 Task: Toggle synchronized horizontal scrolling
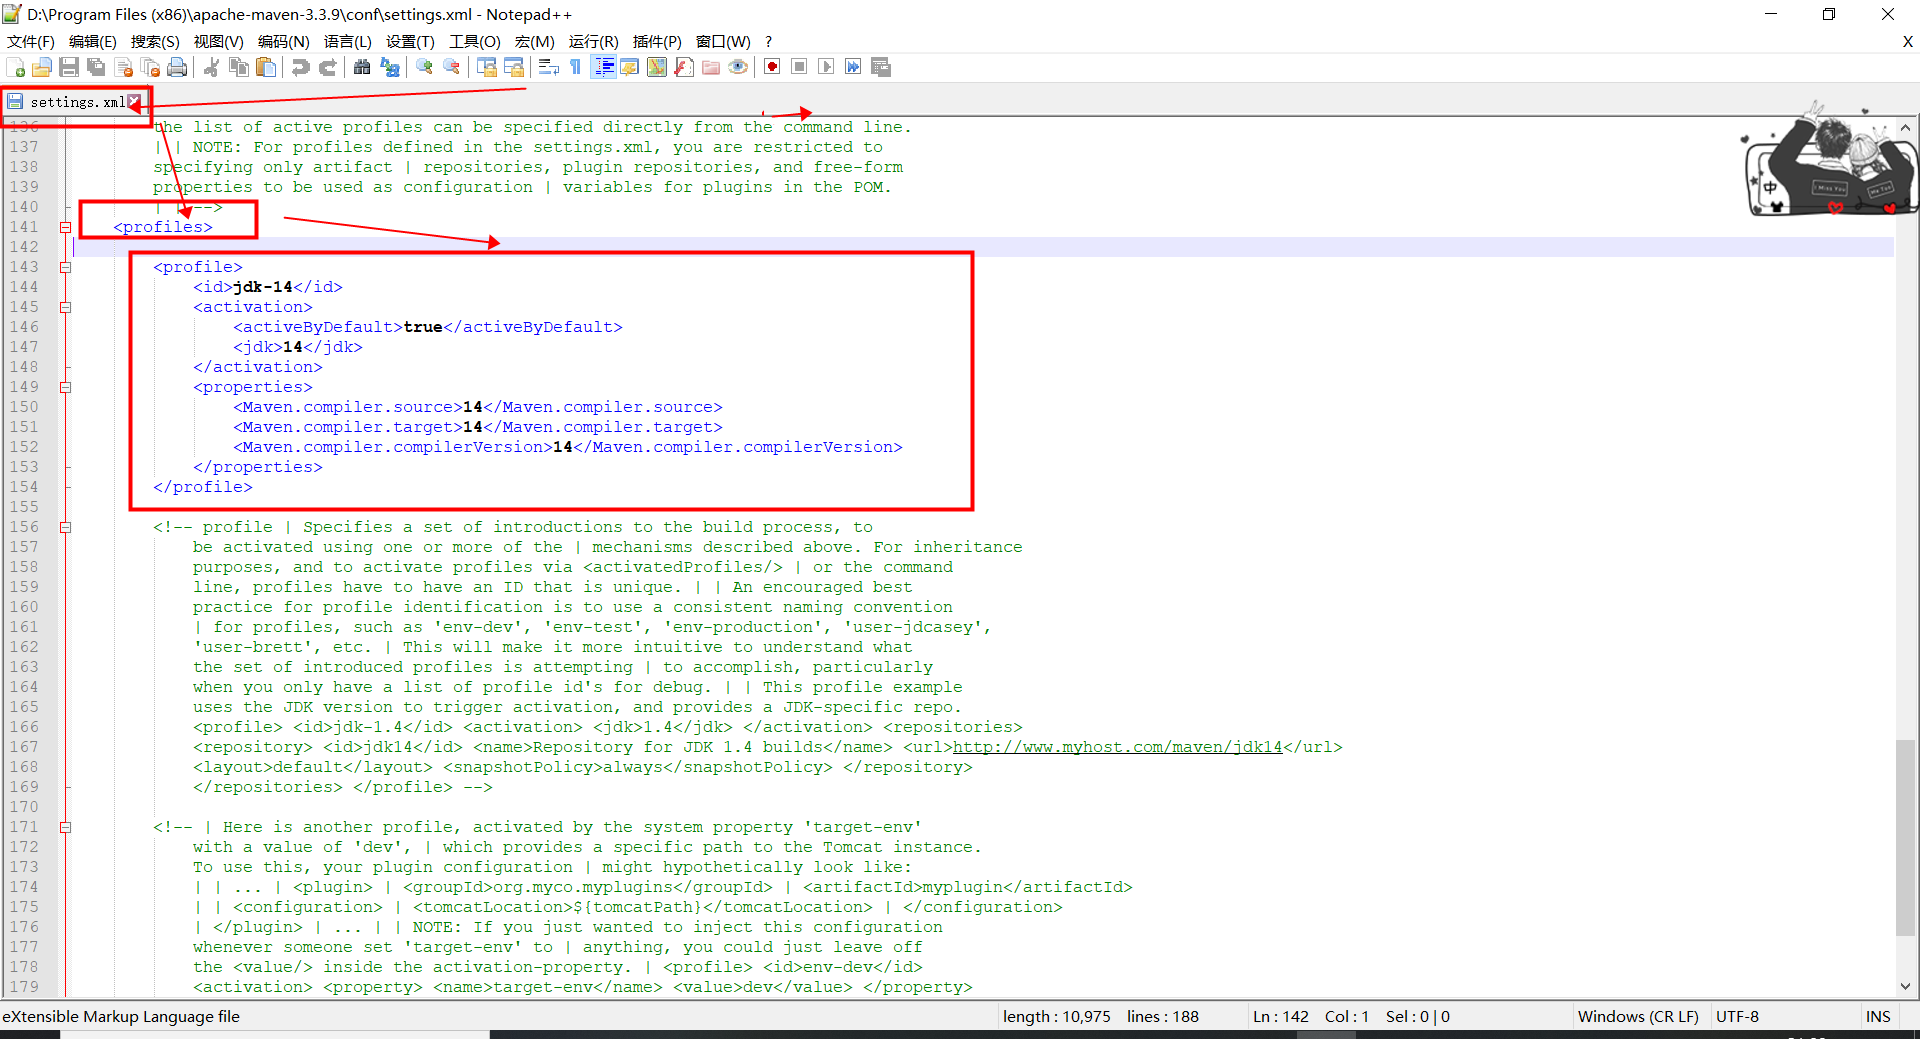514,67
